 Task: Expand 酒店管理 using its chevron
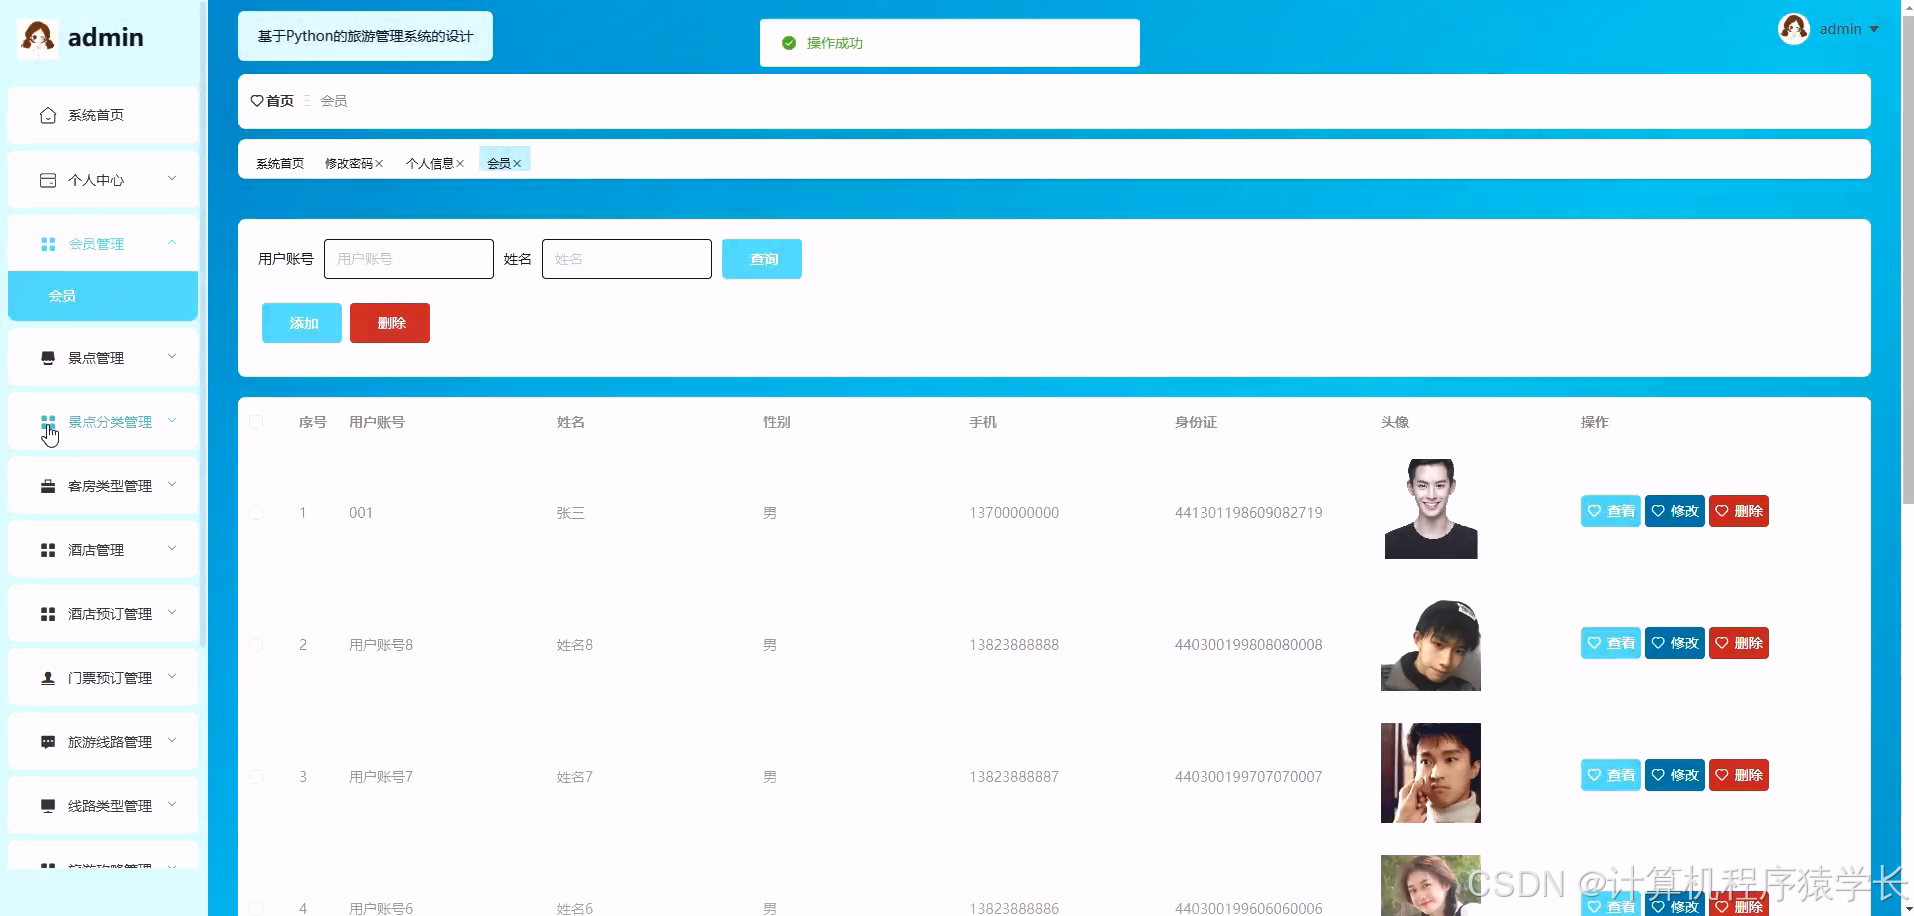coord(172,549)
